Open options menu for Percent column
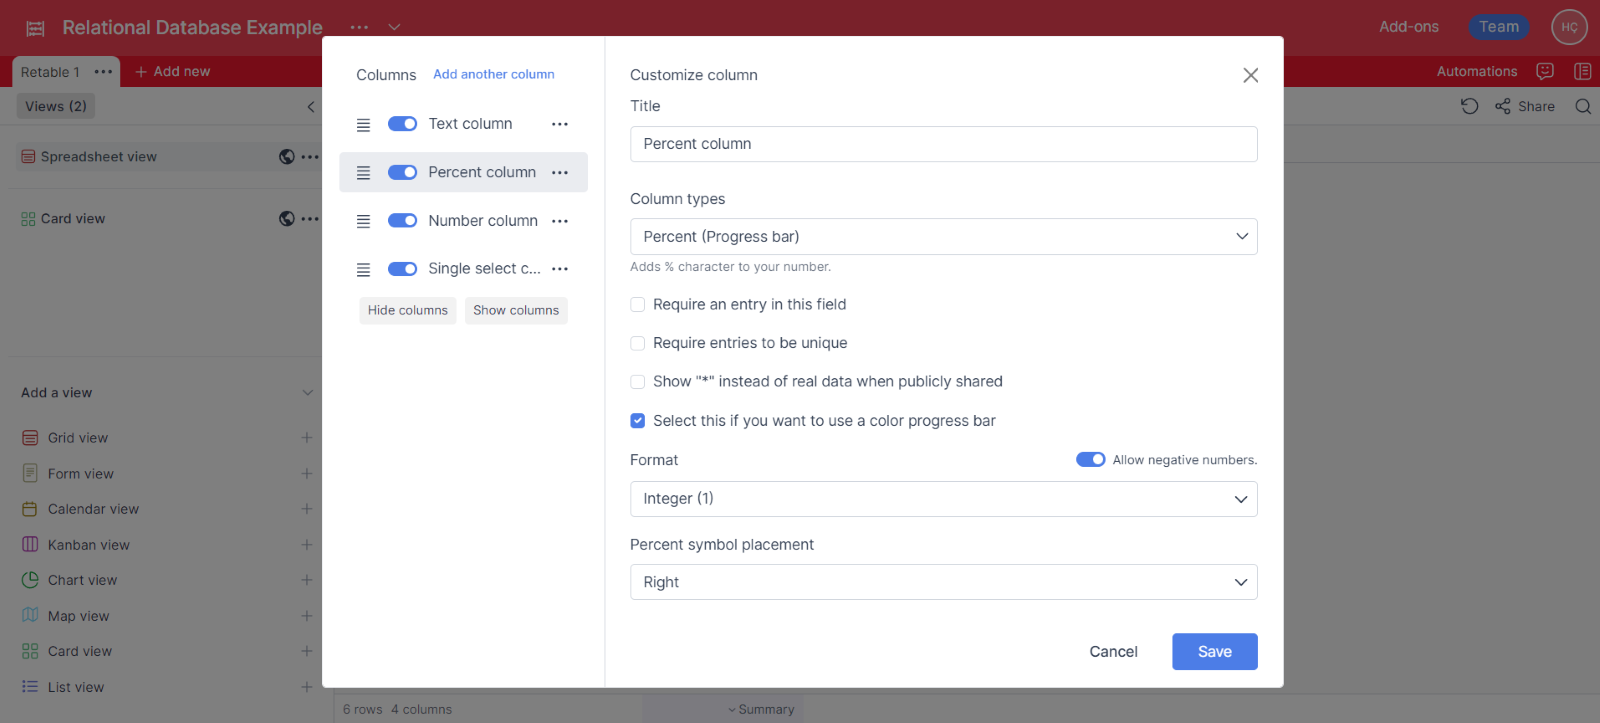Image resolution: width=1600 pixels, height=723 pixels. (560, 173)
